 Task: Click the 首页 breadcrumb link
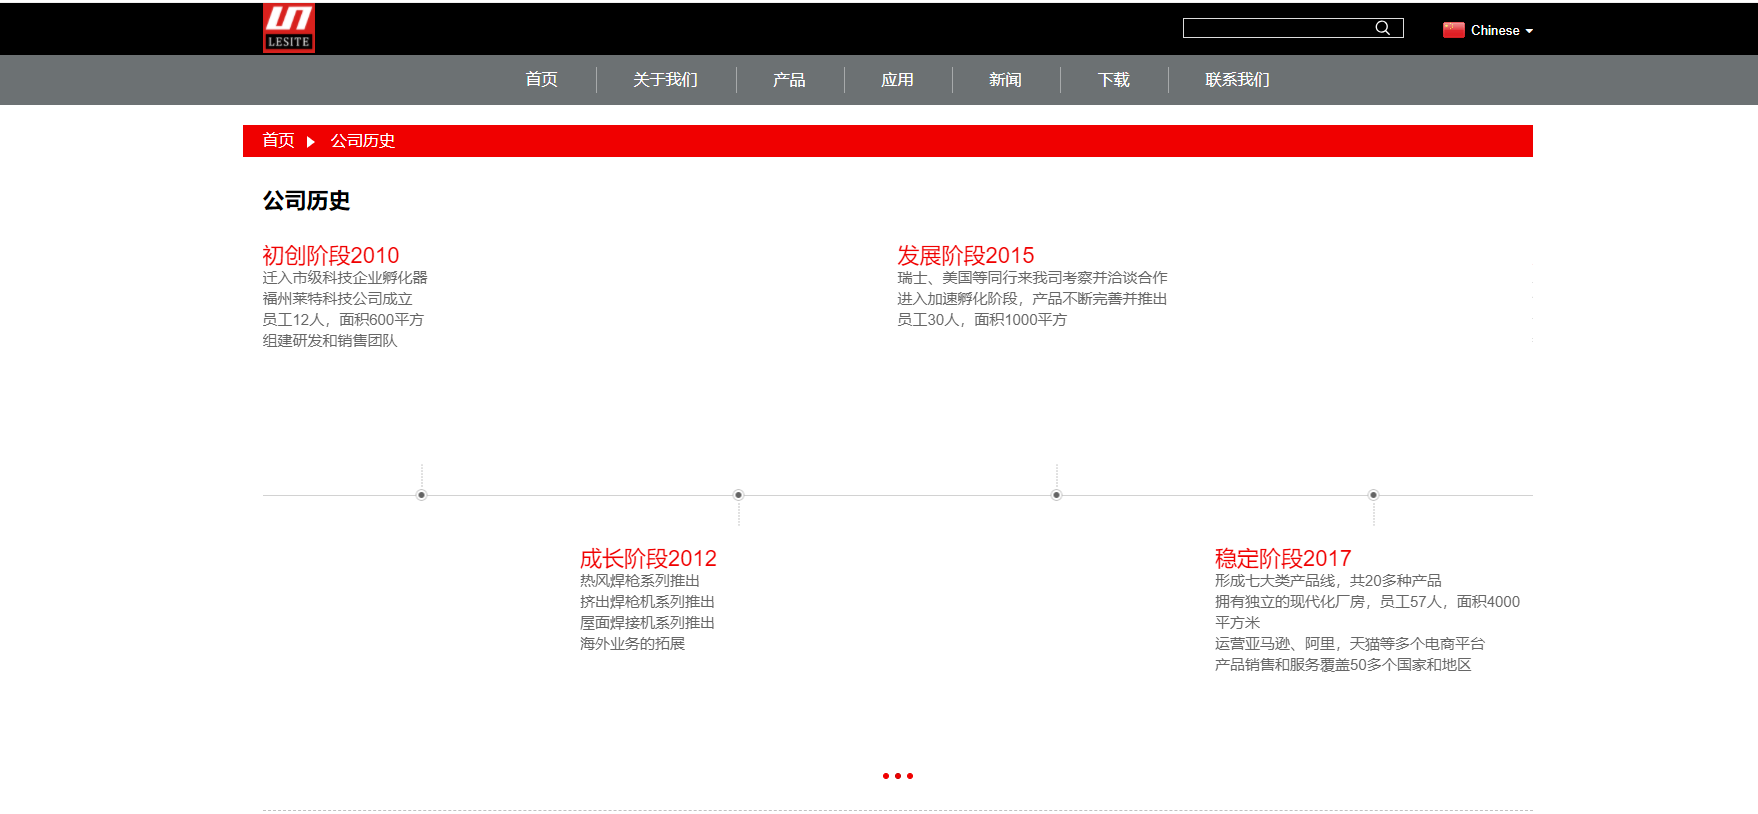coord(278,141)
